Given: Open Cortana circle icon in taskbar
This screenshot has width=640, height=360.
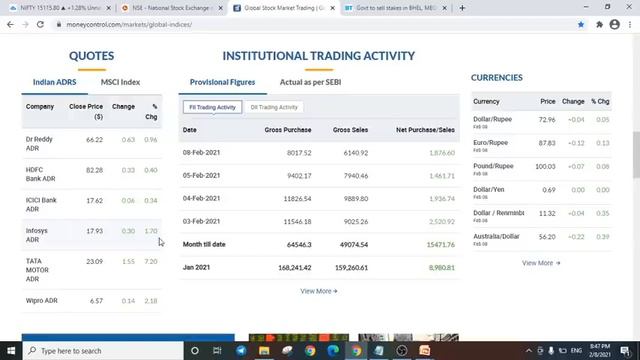Looking at the screenshot, I should pyautogui.click(x=195, y=351).
